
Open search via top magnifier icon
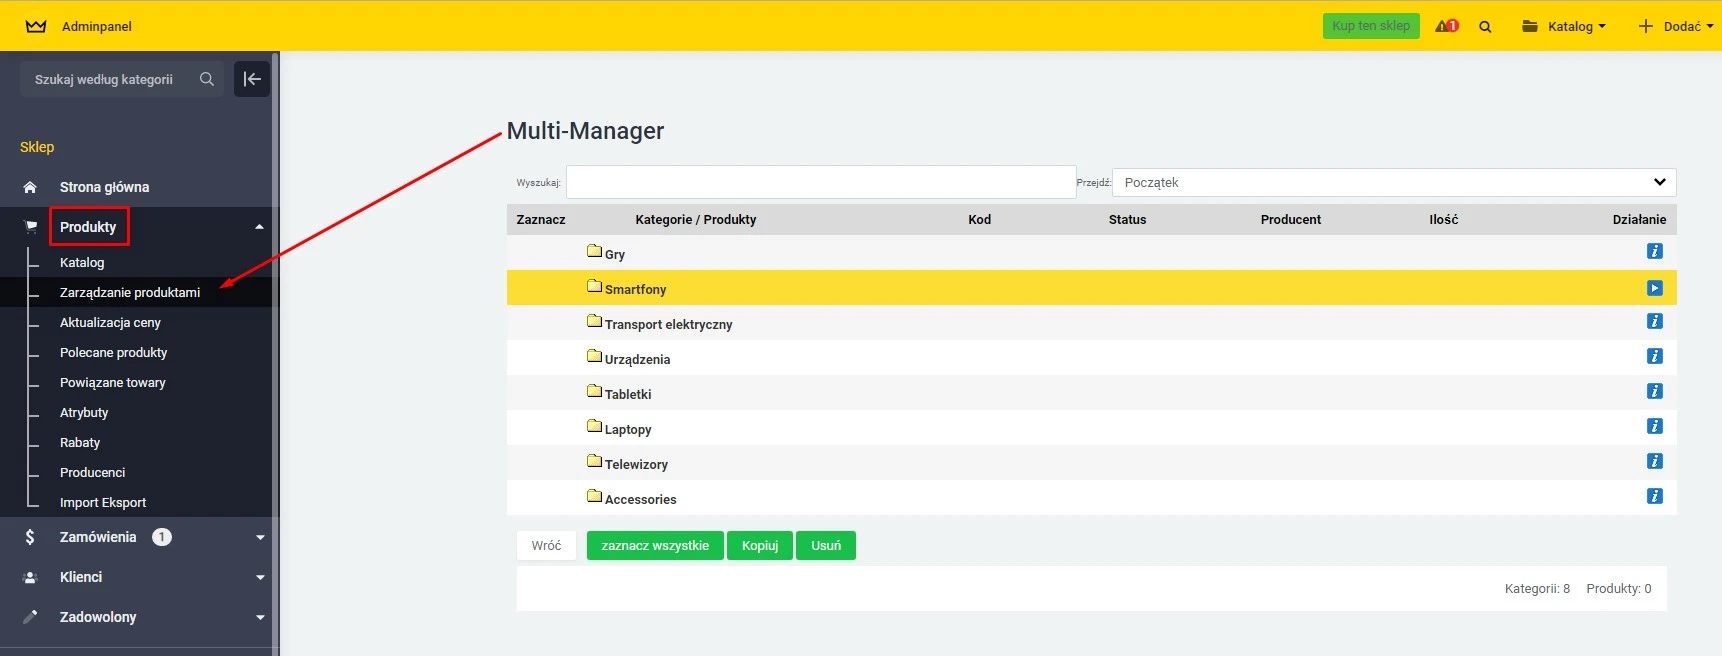click(x=1485, y=27)
